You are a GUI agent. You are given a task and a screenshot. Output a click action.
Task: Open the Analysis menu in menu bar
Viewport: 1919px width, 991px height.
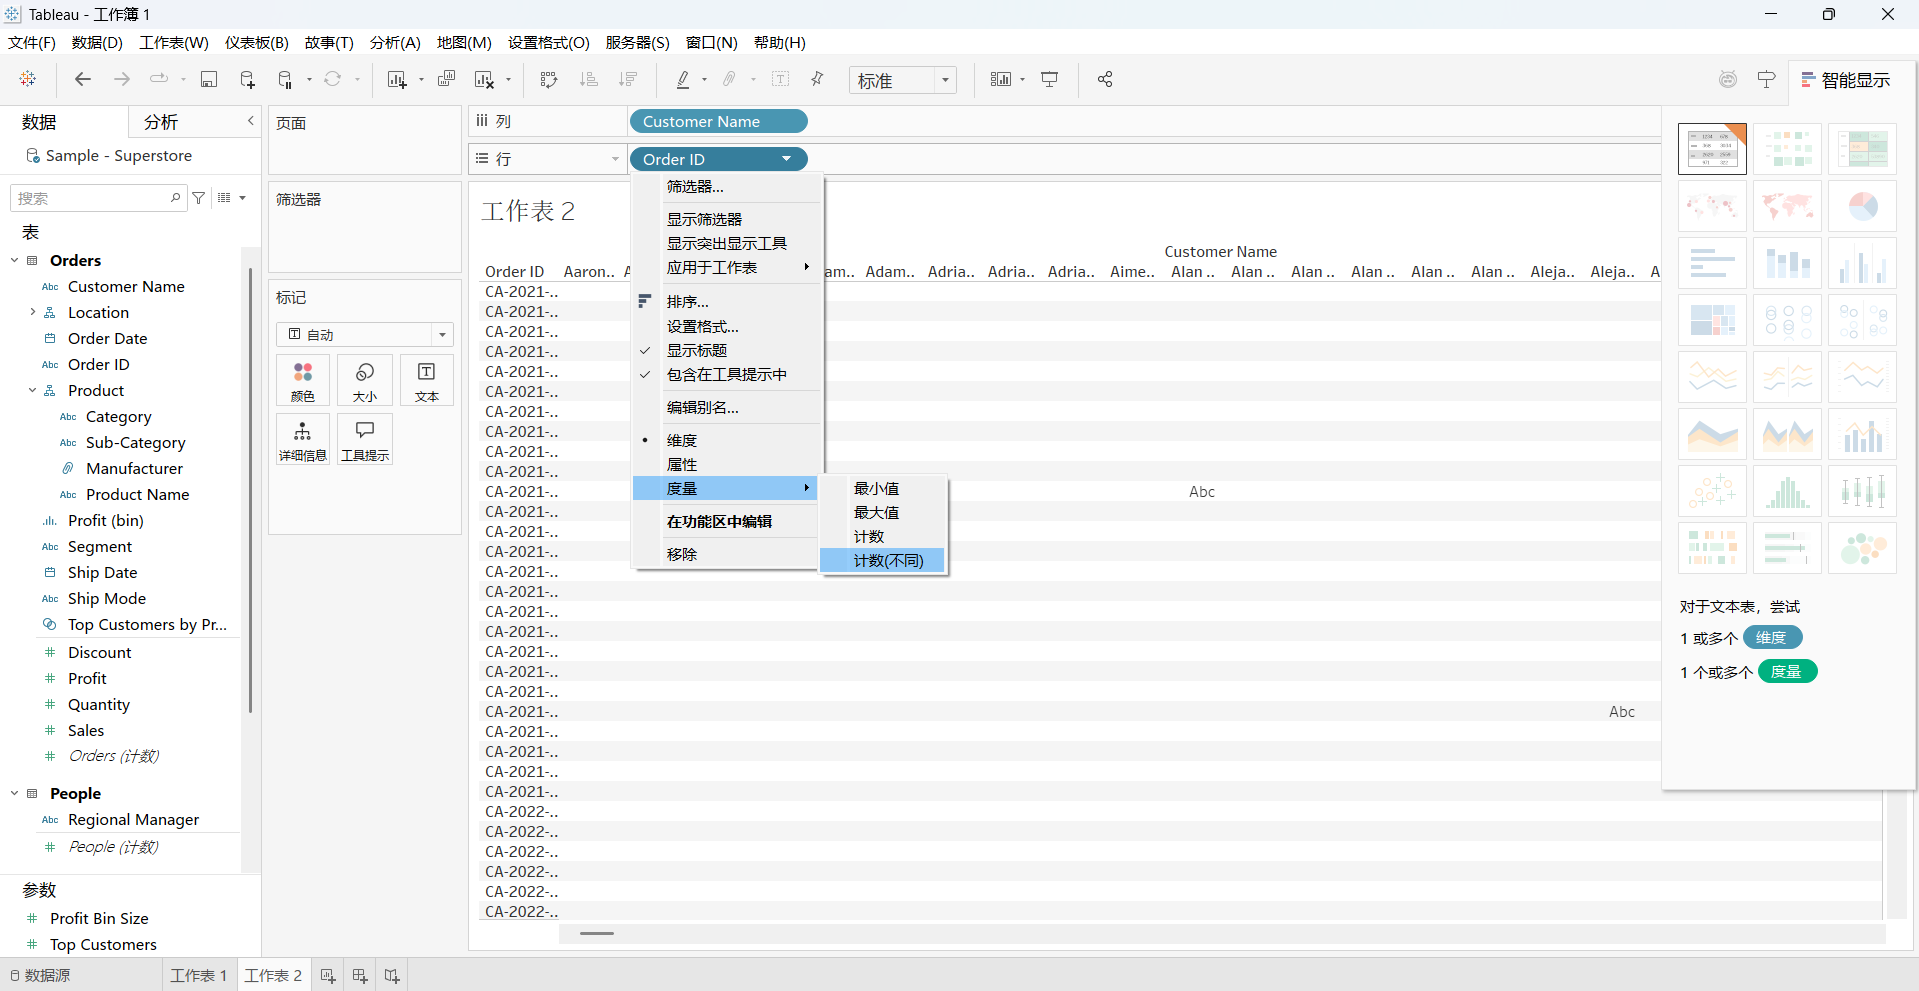395,42
